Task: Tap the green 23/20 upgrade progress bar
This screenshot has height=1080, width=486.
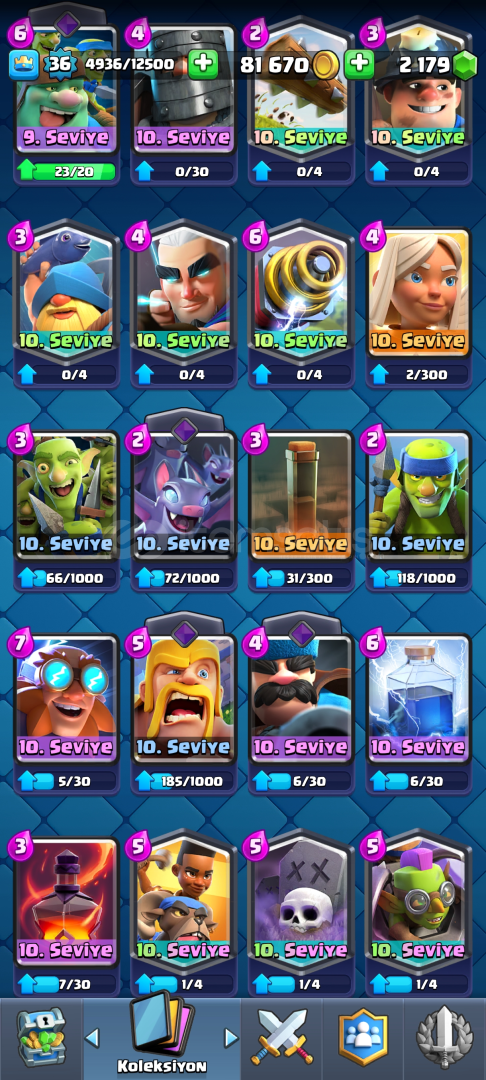Action: 67,170
